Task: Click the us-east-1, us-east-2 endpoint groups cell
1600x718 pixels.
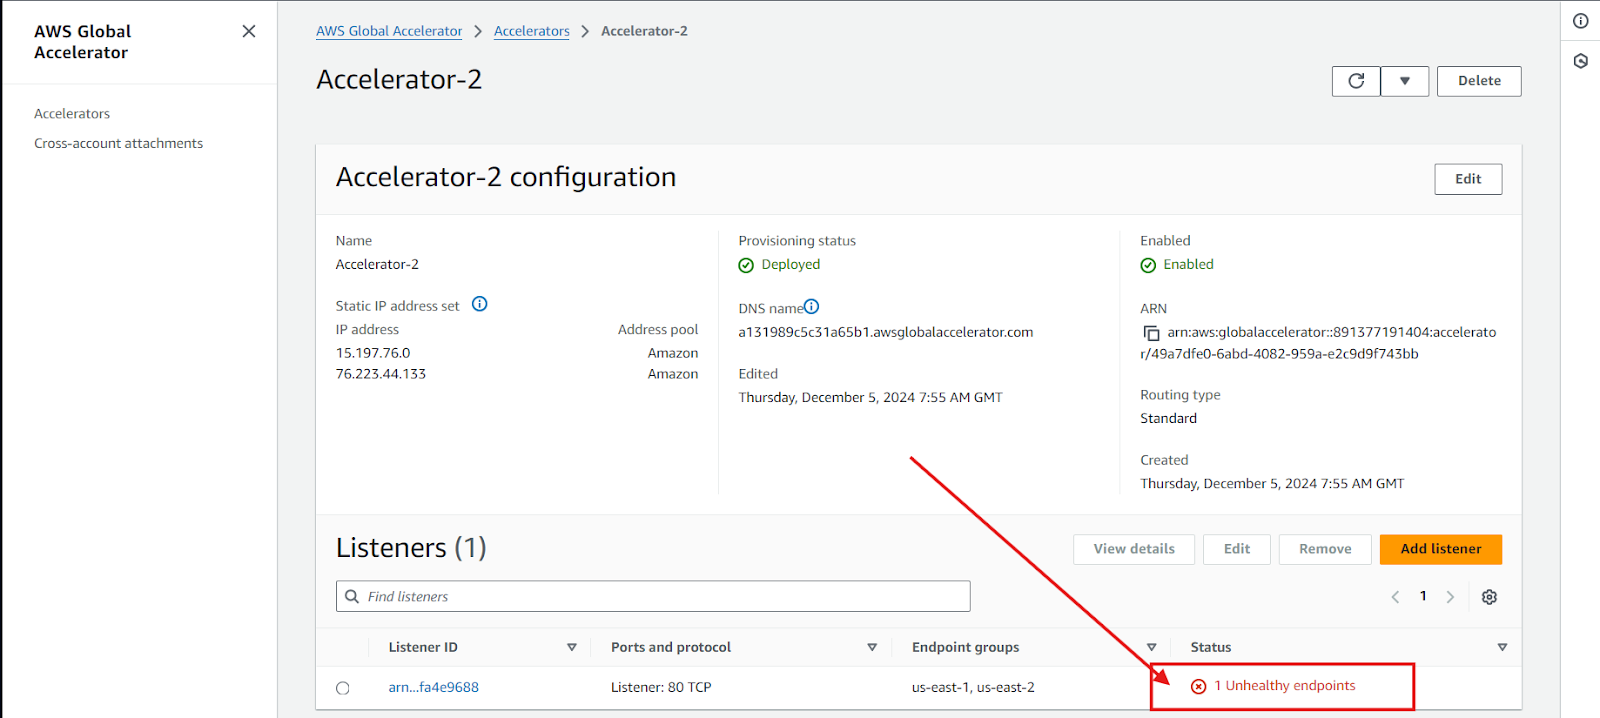Action: coord(973,687)
